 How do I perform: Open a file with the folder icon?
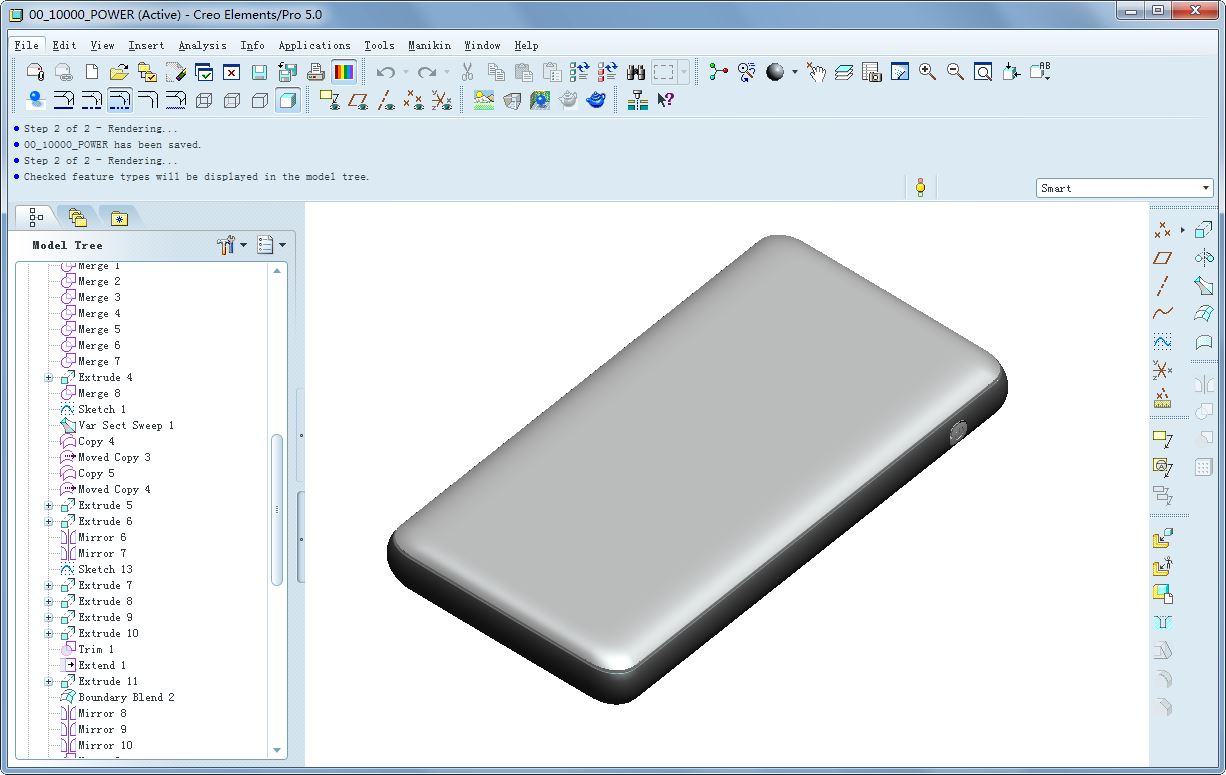point(119,72)
